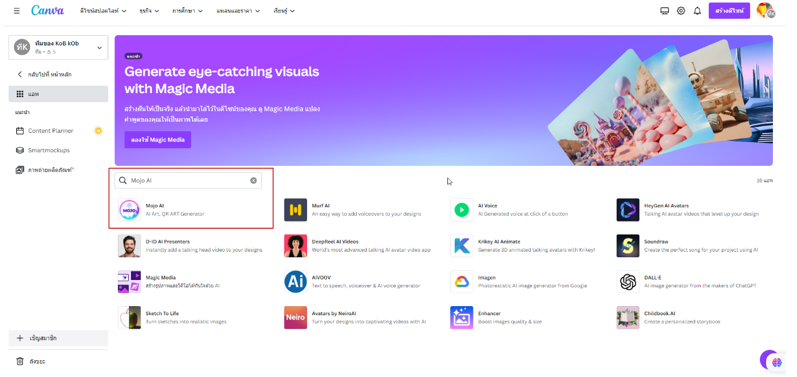This screenshot has height=377, width=797.
Task: Open the AiVOOV app icon
Action: tap(295, 281)
